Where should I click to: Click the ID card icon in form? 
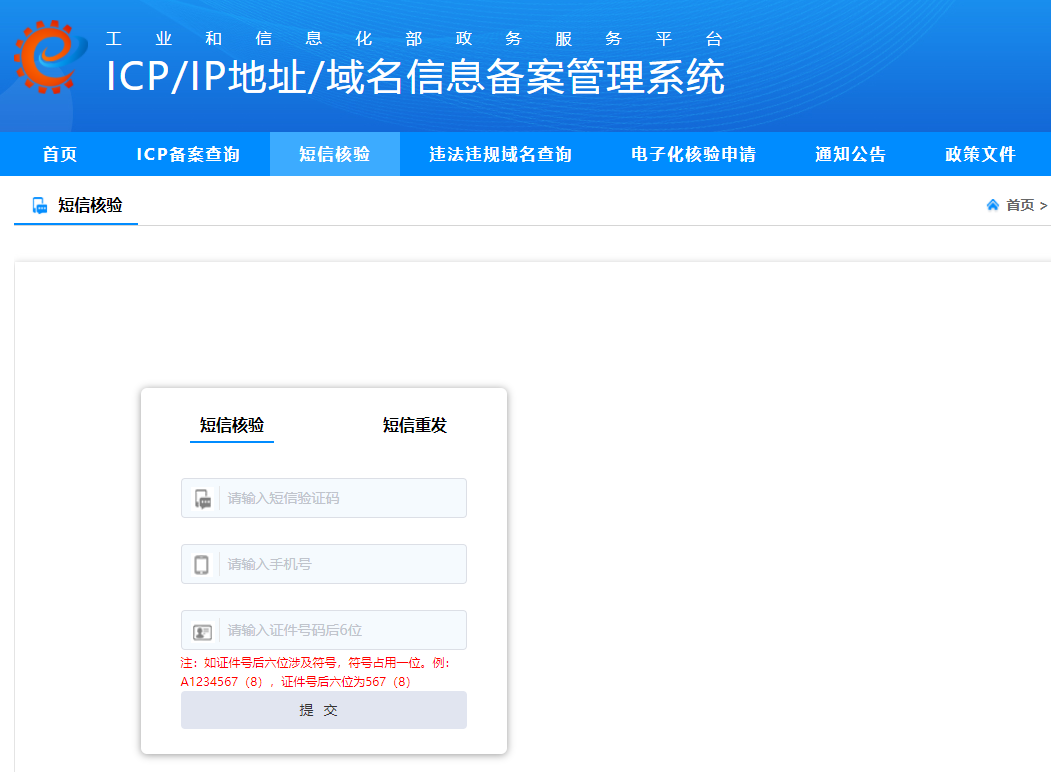tap(202, 631)
